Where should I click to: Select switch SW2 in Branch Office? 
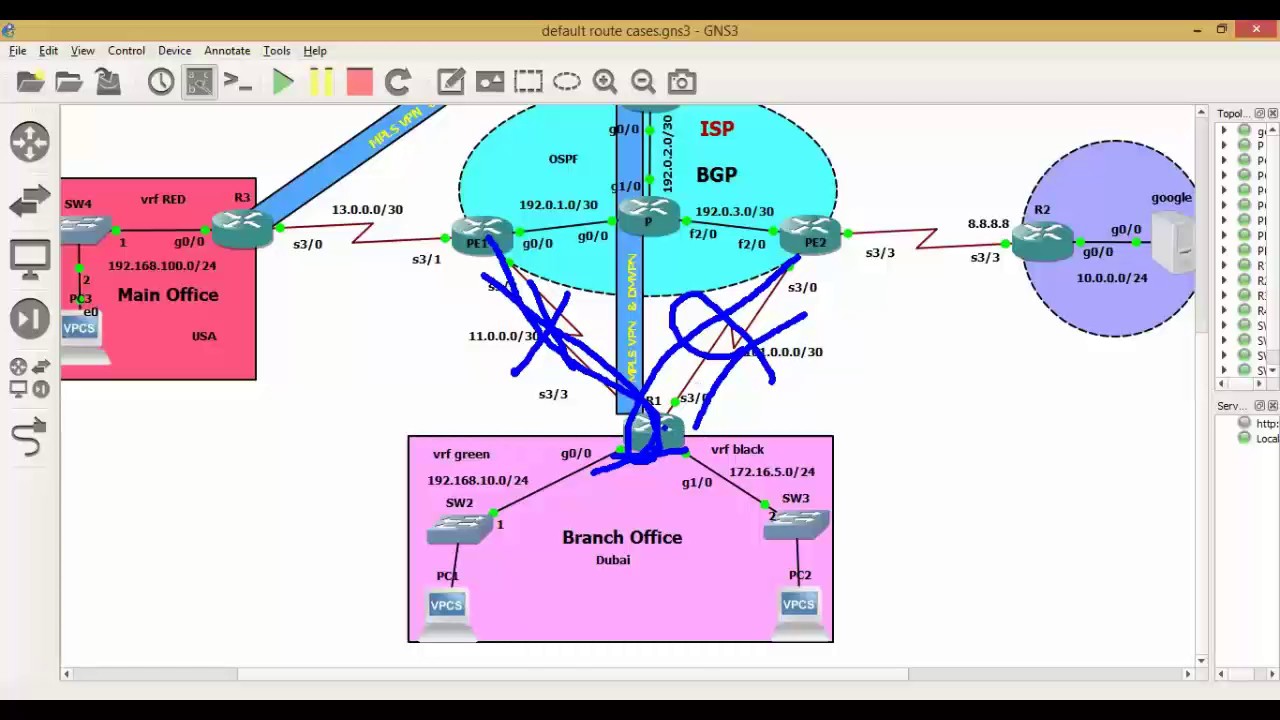point(460,528)
